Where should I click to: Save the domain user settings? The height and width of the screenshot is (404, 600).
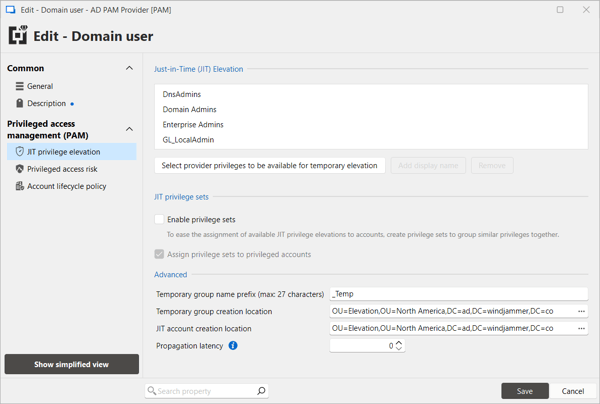(525, 391)
